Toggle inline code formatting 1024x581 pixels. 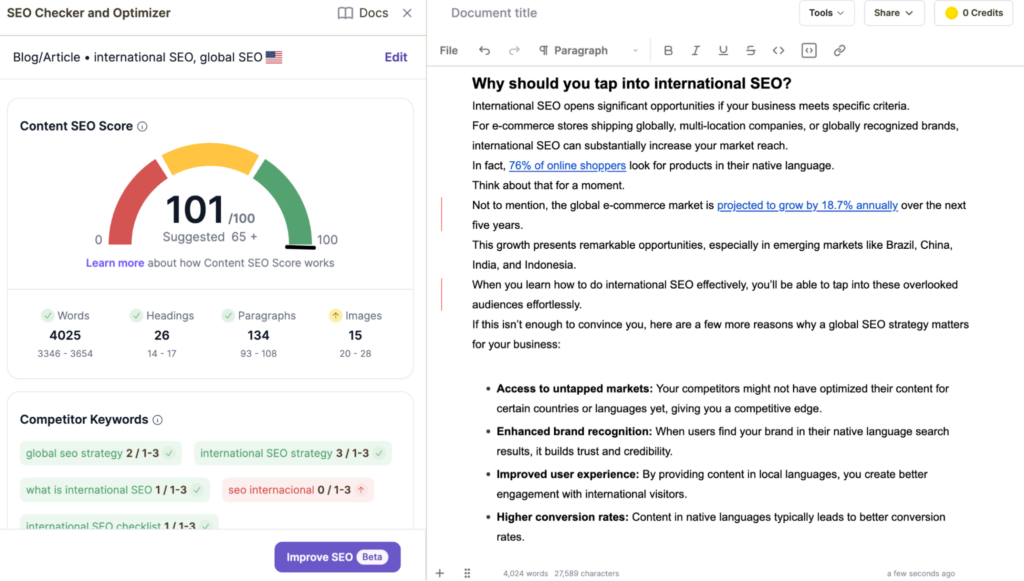coord(778,51)
